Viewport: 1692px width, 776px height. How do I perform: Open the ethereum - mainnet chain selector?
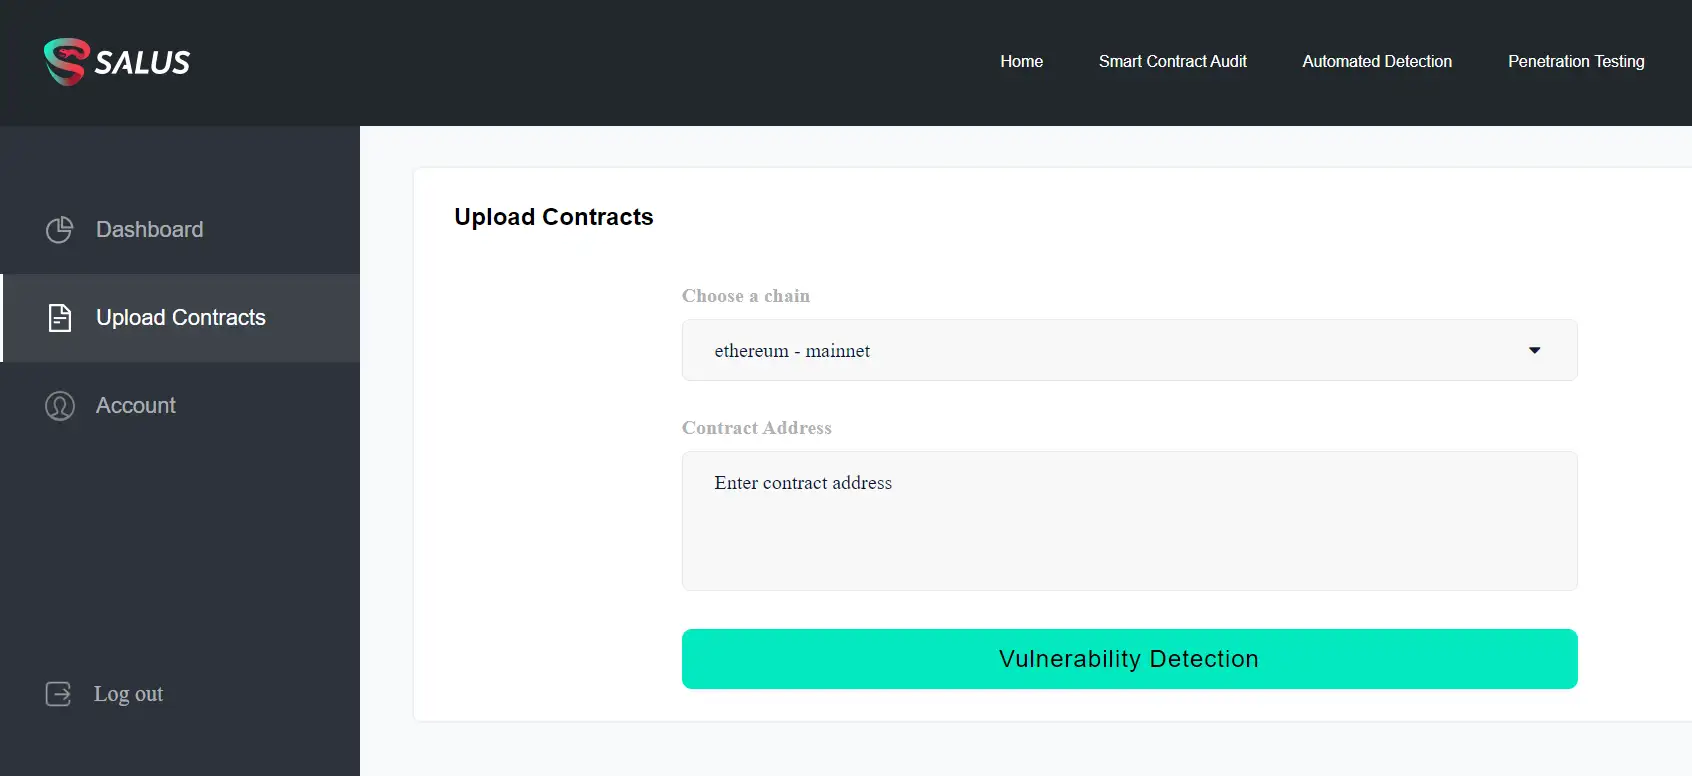coord(1100,351)
